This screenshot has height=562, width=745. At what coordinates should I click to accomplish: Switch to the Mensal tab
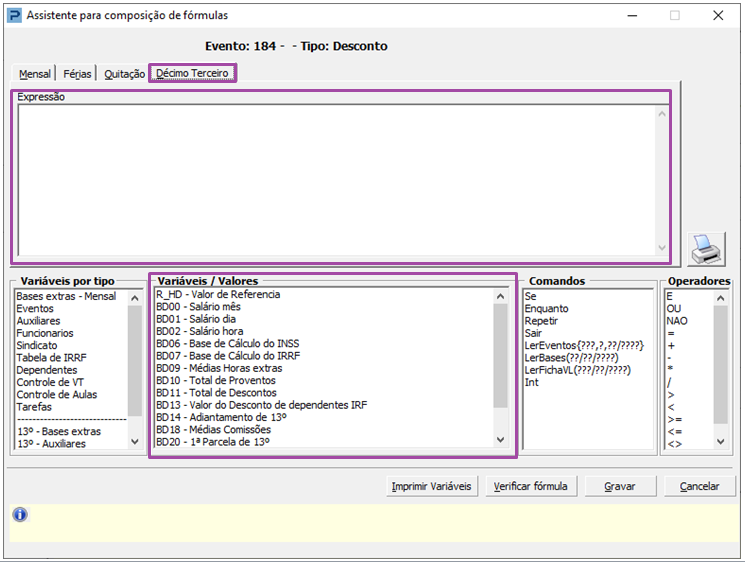[x=35, y=74]
